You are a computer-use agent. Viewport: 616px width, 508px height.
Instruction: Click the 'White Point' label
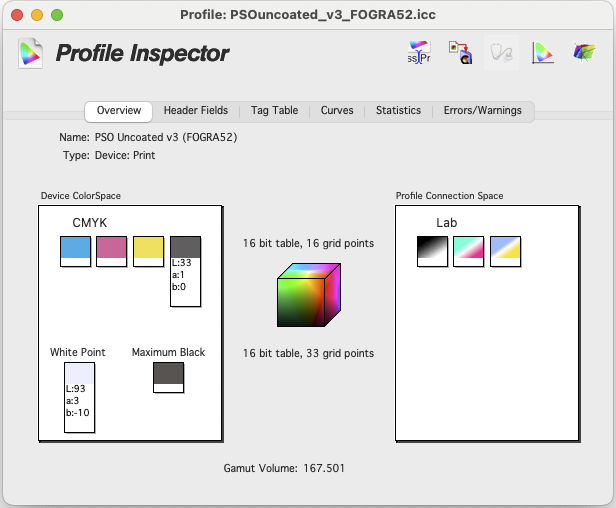[x=78, y=352]
